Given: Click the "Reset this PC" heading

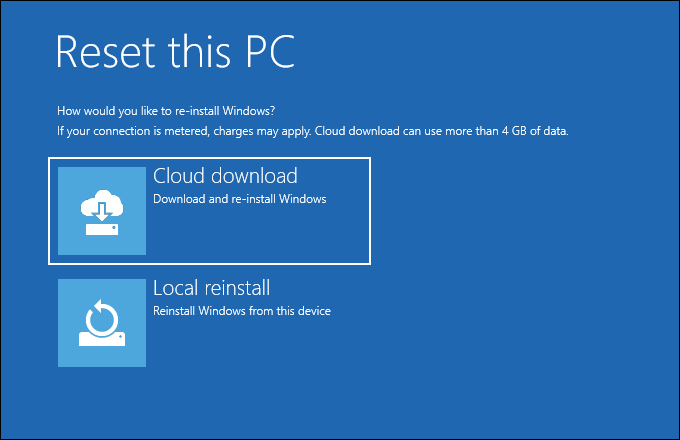Looking at the screenshot, I should [175, 50].
